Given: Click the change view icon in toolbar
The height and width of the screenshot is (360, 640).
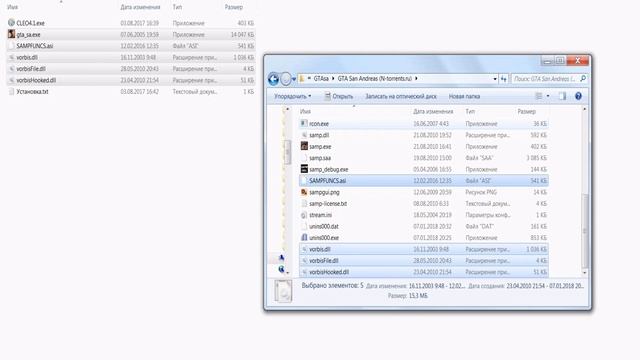Looking at the screenshot, I should [539, 96].
